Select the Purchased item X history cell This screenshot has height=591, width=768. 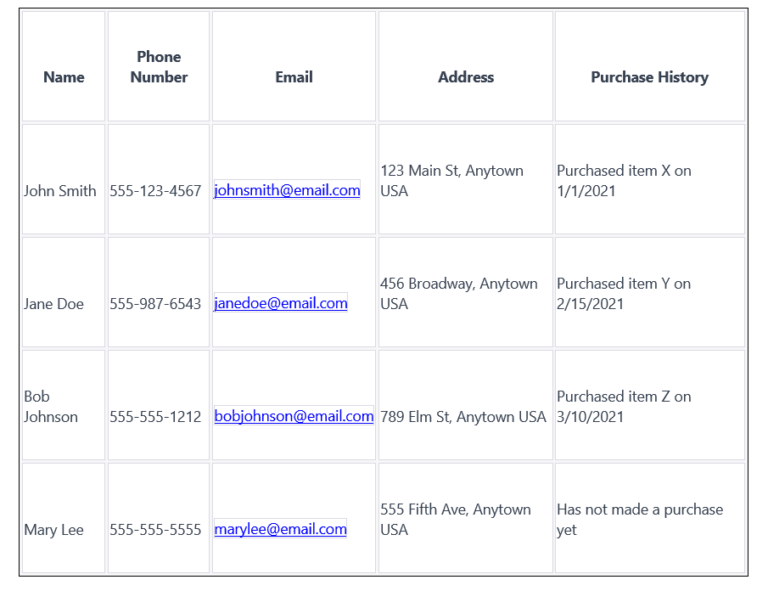(x=624, y=181)
